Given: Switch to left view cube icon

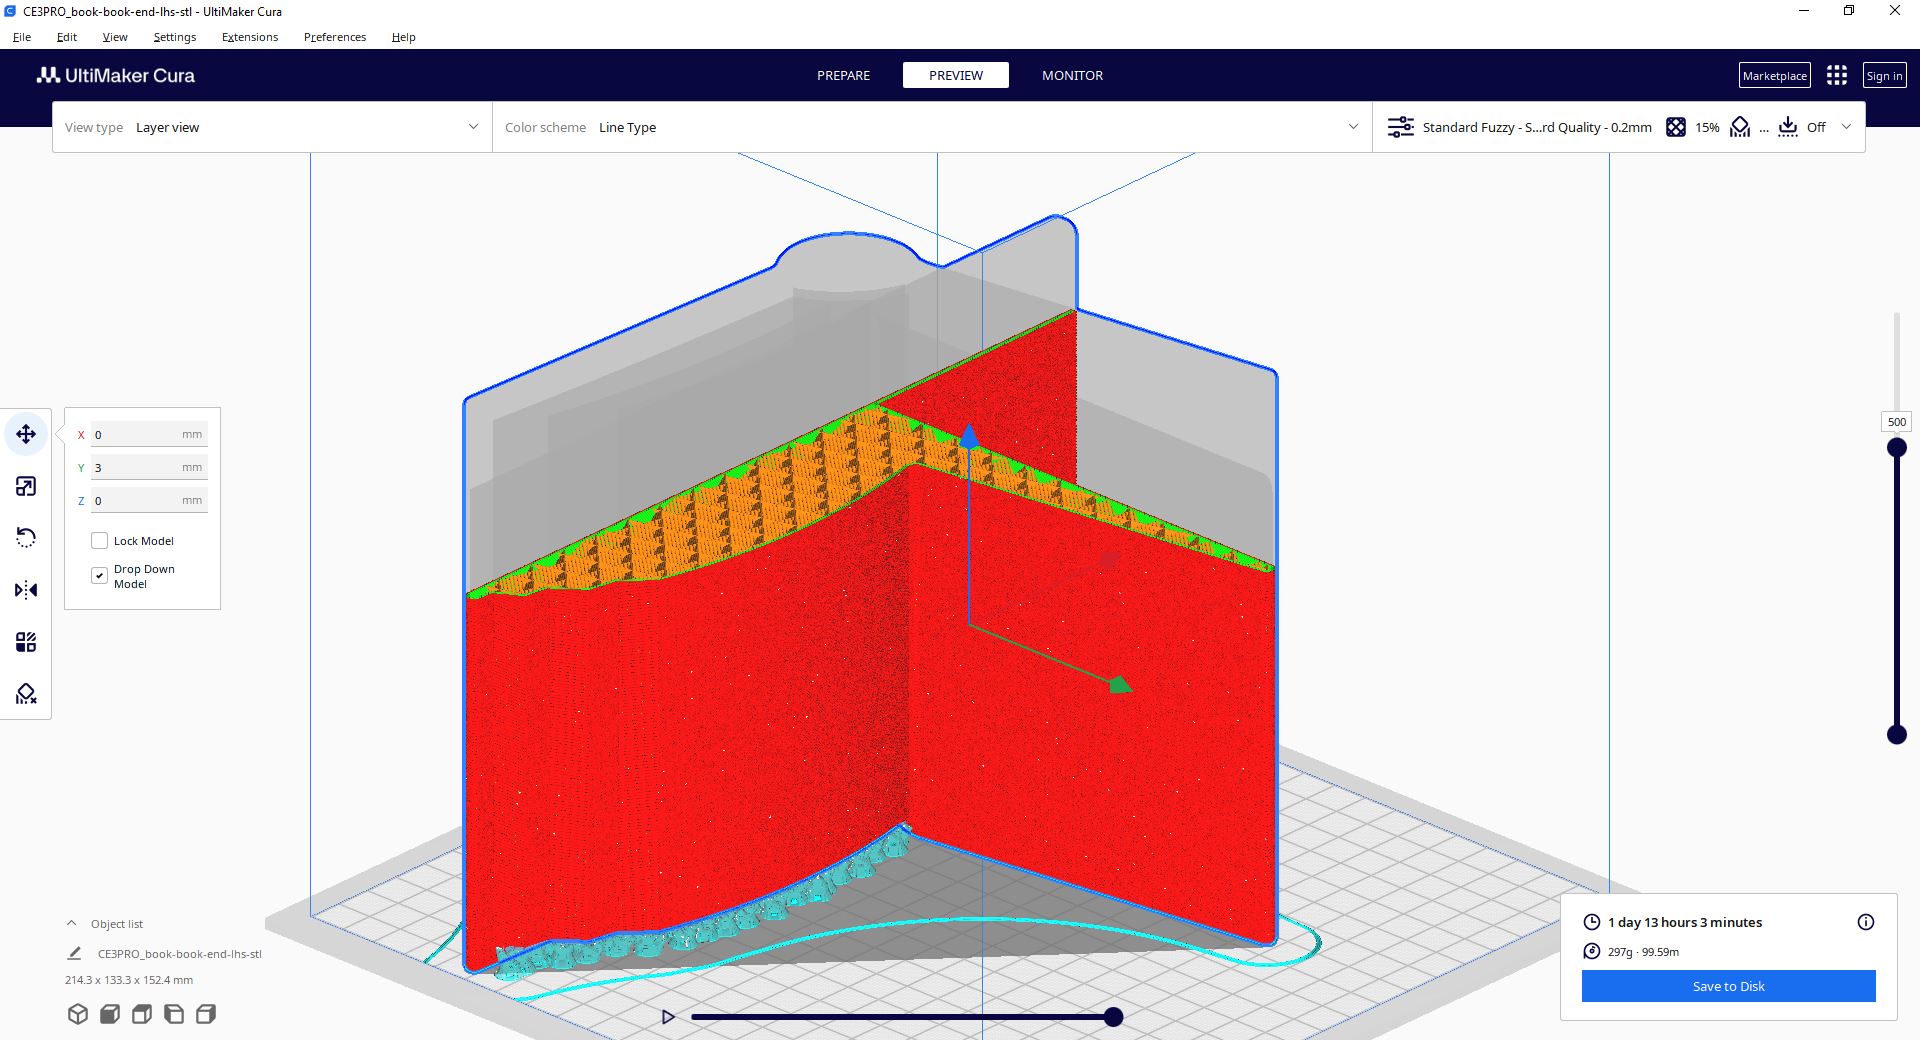Looking at the screenshot, I should [x=174, y=1014].
